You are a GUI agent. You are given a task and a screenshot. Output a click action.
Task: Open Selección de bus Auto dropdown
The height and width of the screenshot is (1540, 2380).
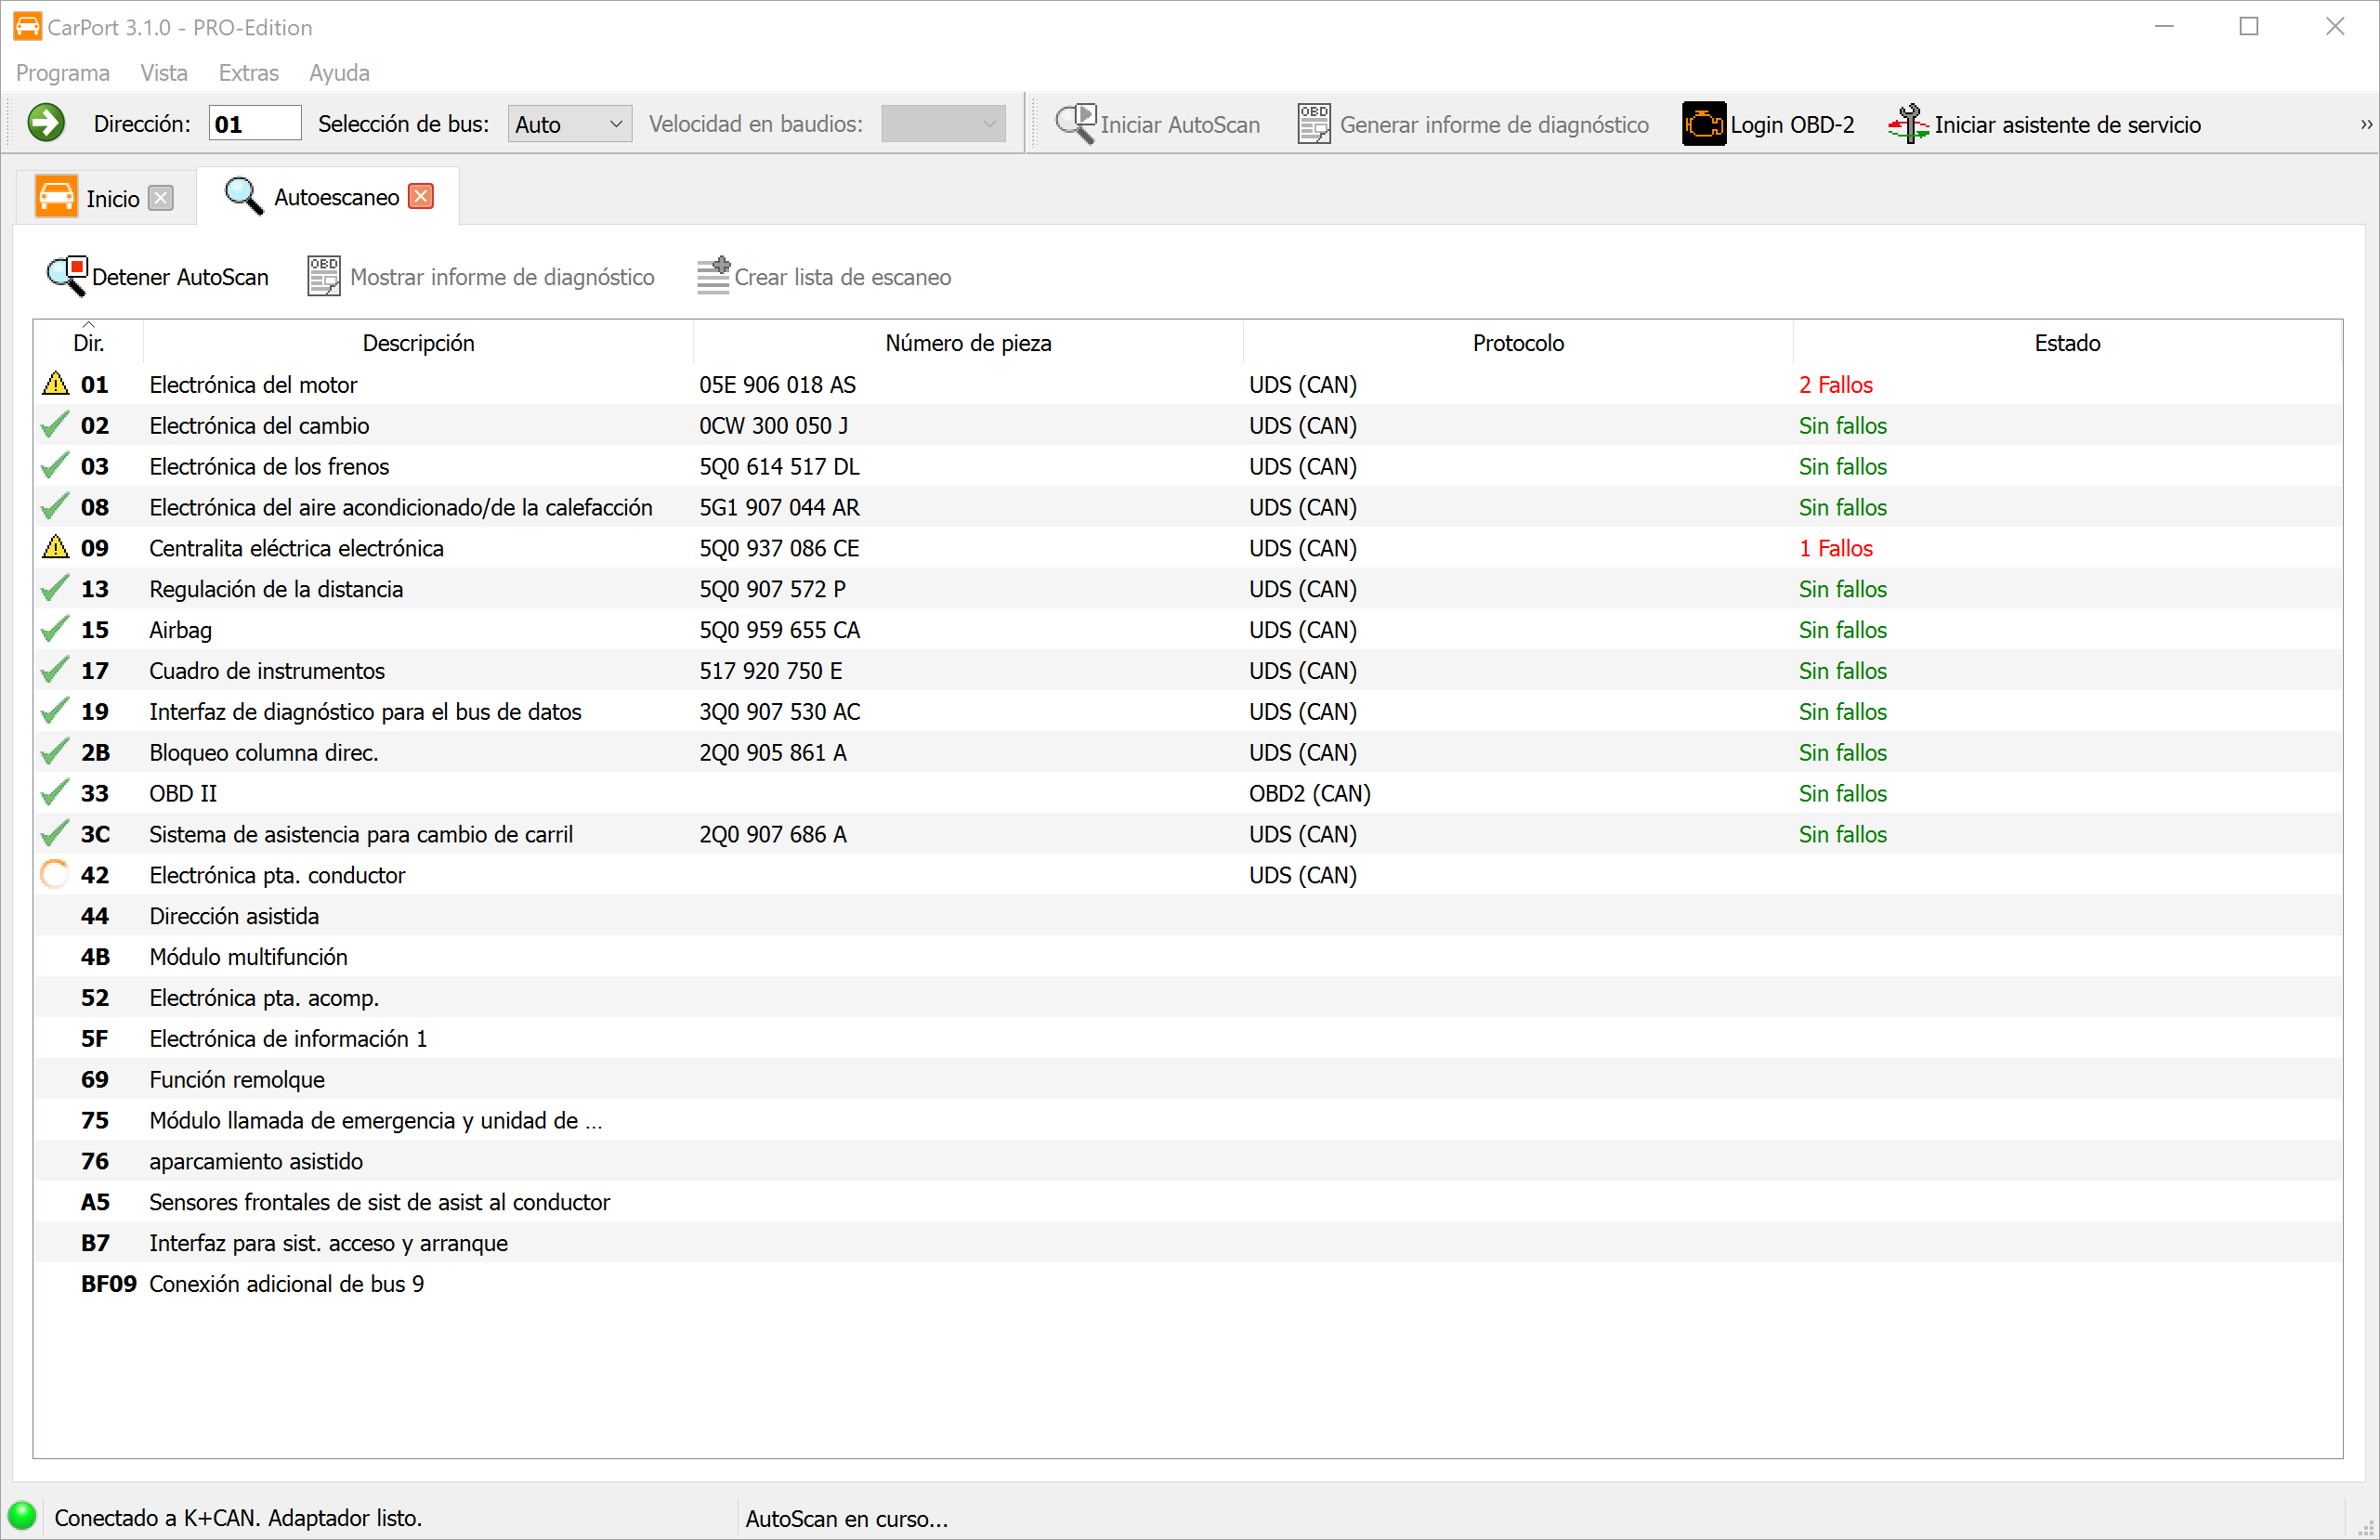(x=569, y=124)
